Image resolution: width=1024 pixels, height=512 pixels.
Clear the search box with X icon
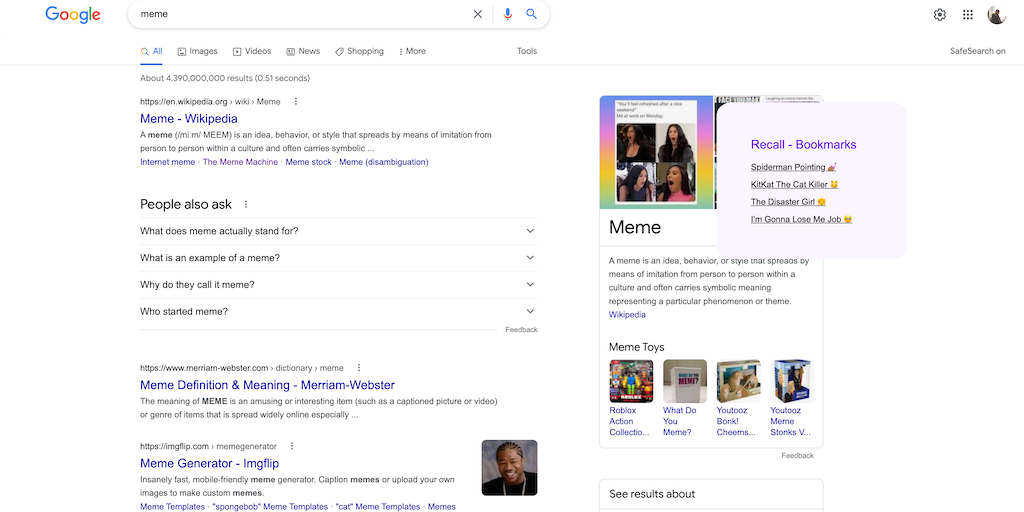478,14
